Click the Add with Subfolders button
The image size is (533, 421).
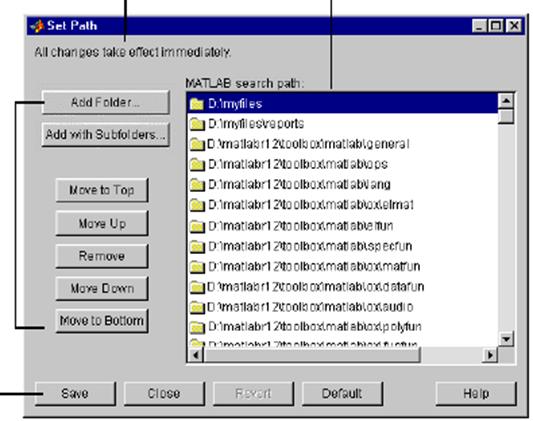105,135
